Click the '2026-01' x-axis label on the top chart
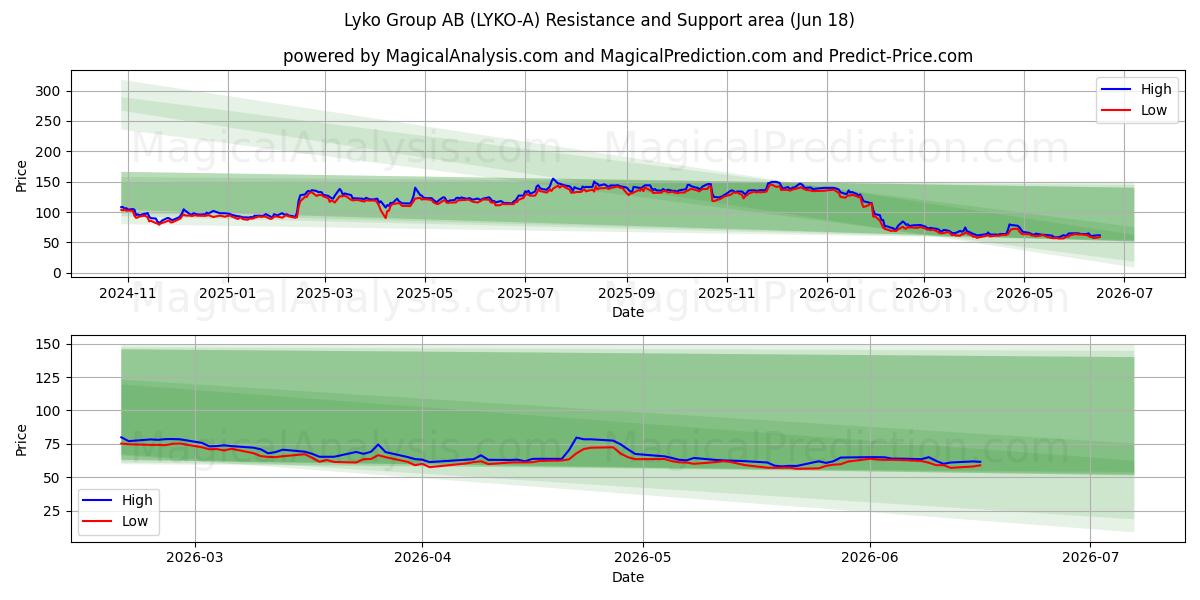Screen dimensions: 1200x600 pos(827,294)
